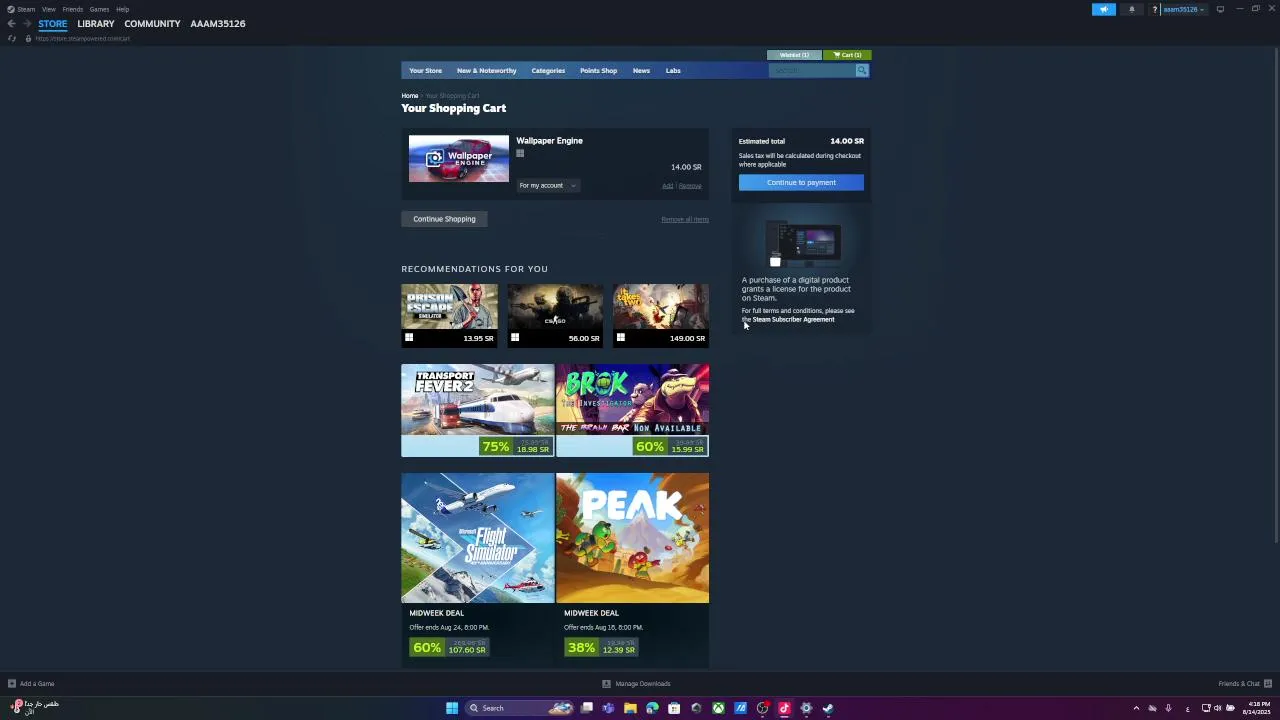Open the Help menu

tap(122, 9)
